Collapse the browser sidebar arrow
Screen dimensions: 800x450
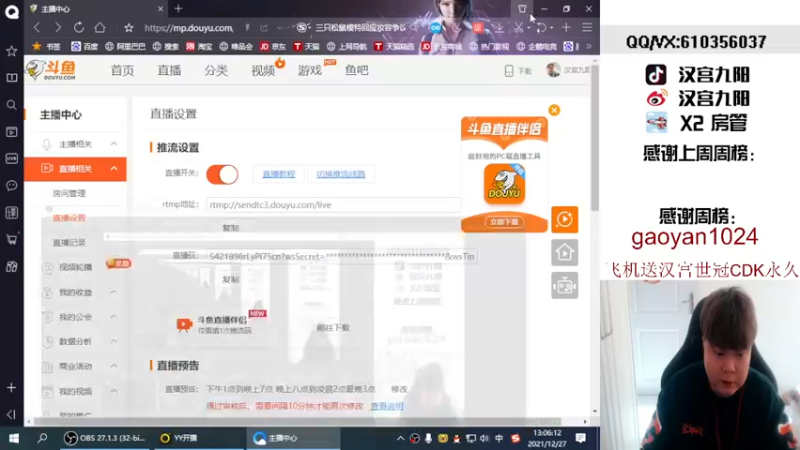tap(11, 414)
